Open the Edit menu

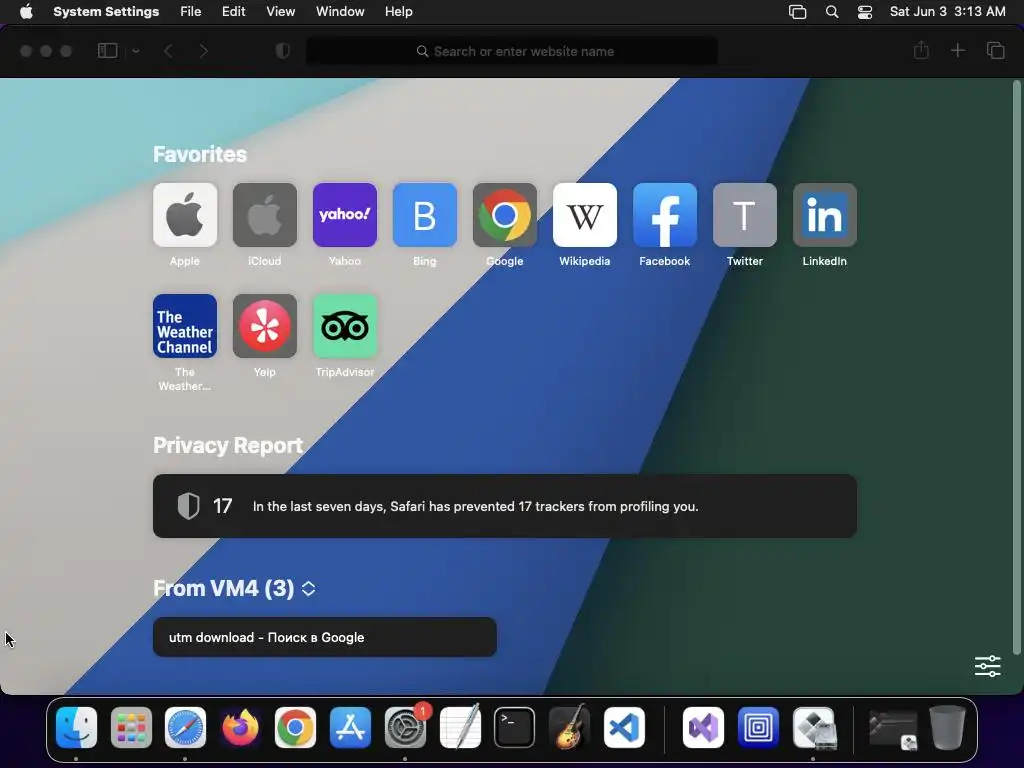(233, 11)
